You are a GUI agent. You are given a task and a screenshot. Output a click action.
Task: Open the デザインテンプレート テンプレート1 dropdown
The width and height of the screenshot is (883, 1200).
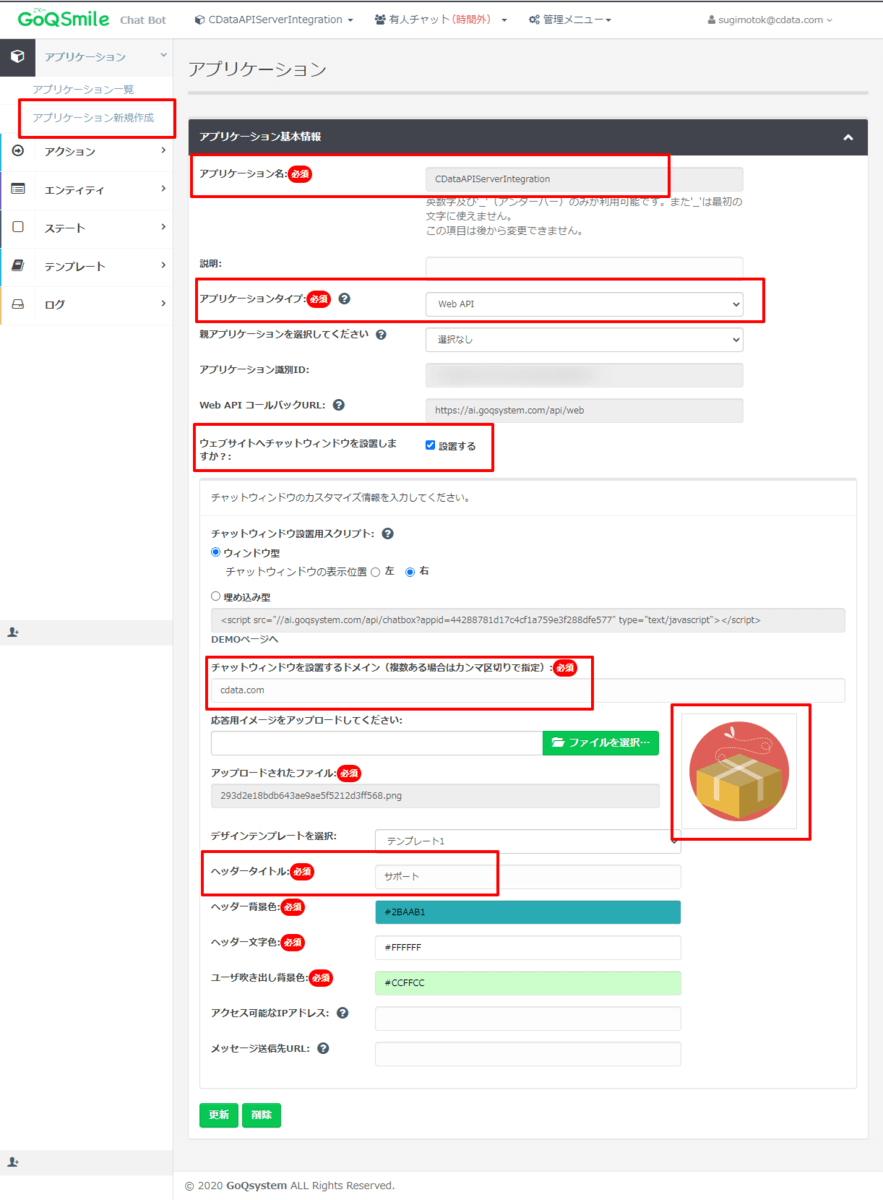coord(528,841)
